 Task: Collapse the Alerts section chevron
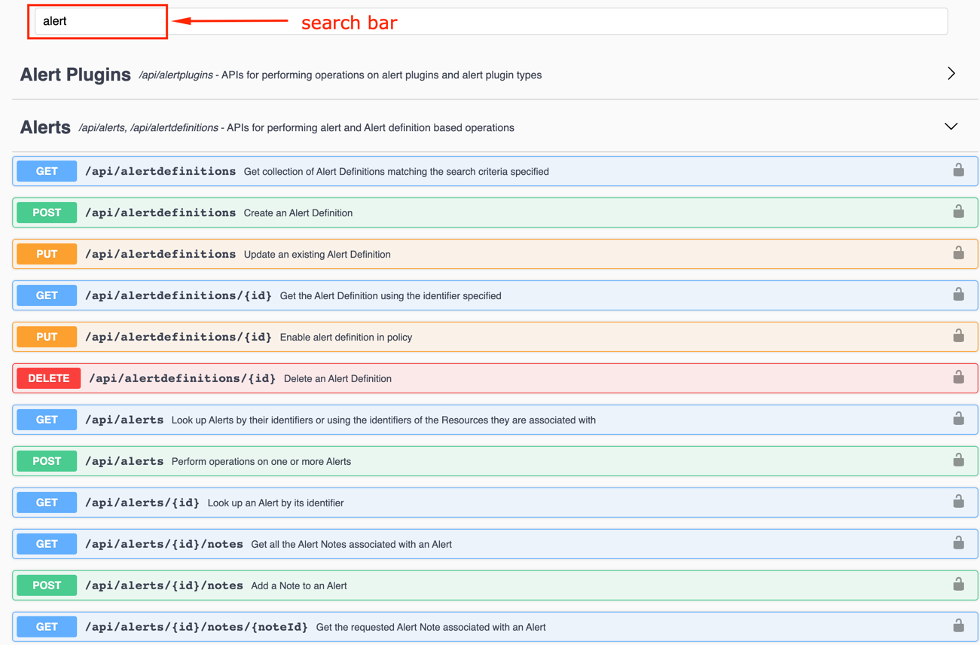[x=951, y=127]
